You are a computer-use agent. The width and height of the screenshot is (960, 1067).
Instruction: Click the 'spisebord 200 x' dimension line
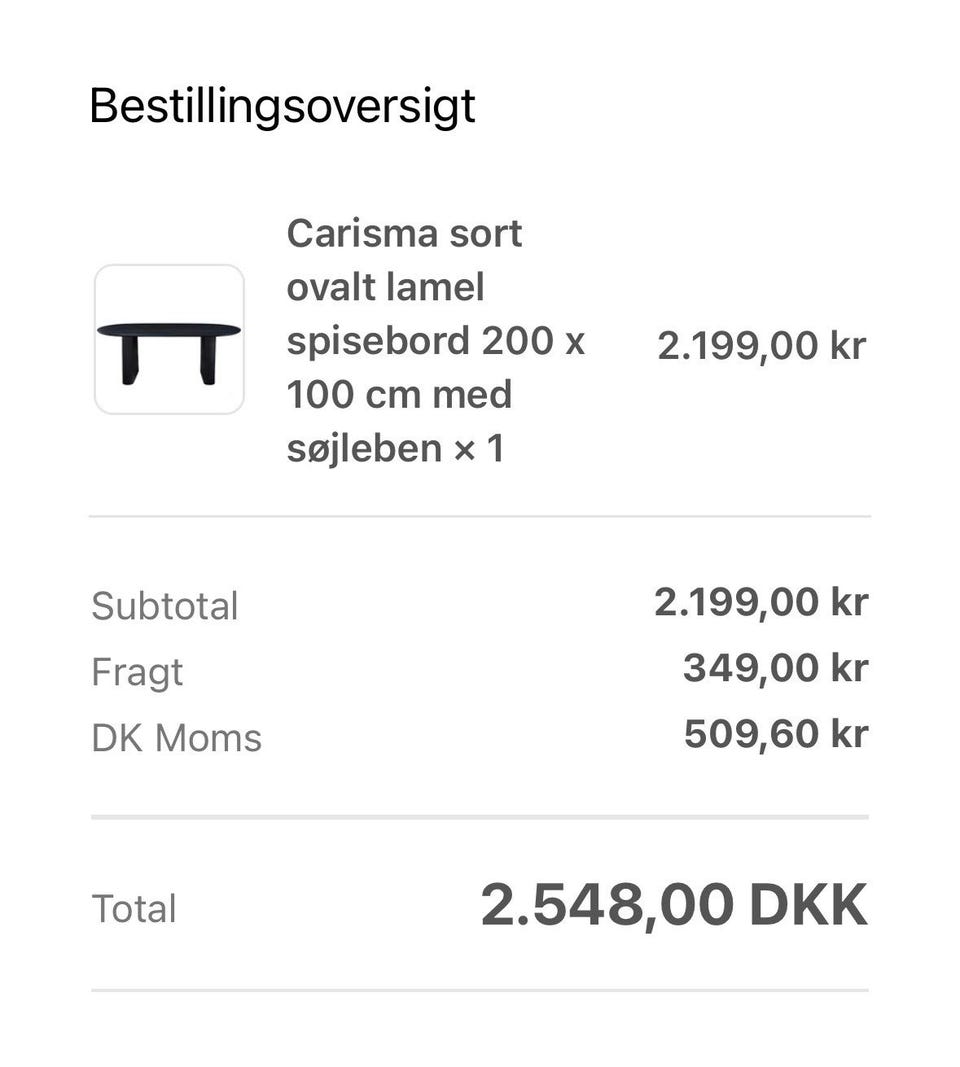tap(435, 341)
